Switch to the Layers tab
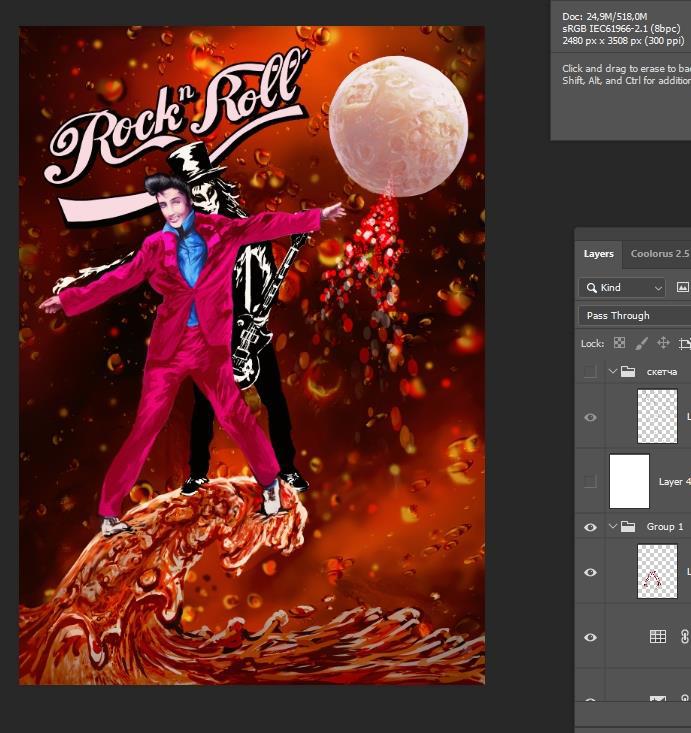The height and width of the screenshot is (733, 691). pyautogui.click(x=598, y=254)
